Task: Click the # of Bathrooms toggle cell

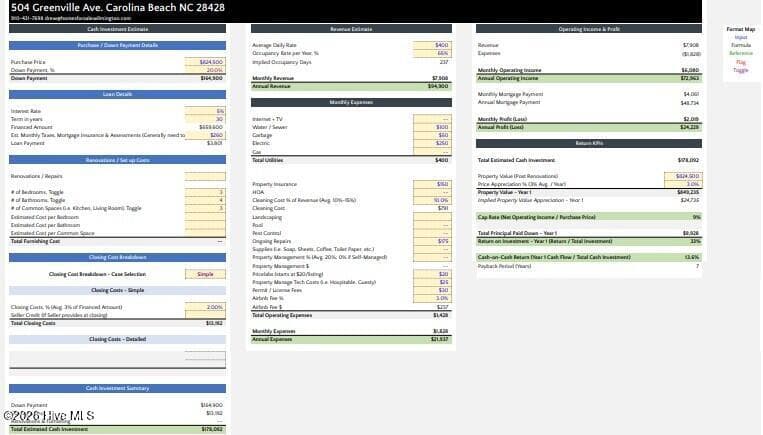Action: (205, 200)
